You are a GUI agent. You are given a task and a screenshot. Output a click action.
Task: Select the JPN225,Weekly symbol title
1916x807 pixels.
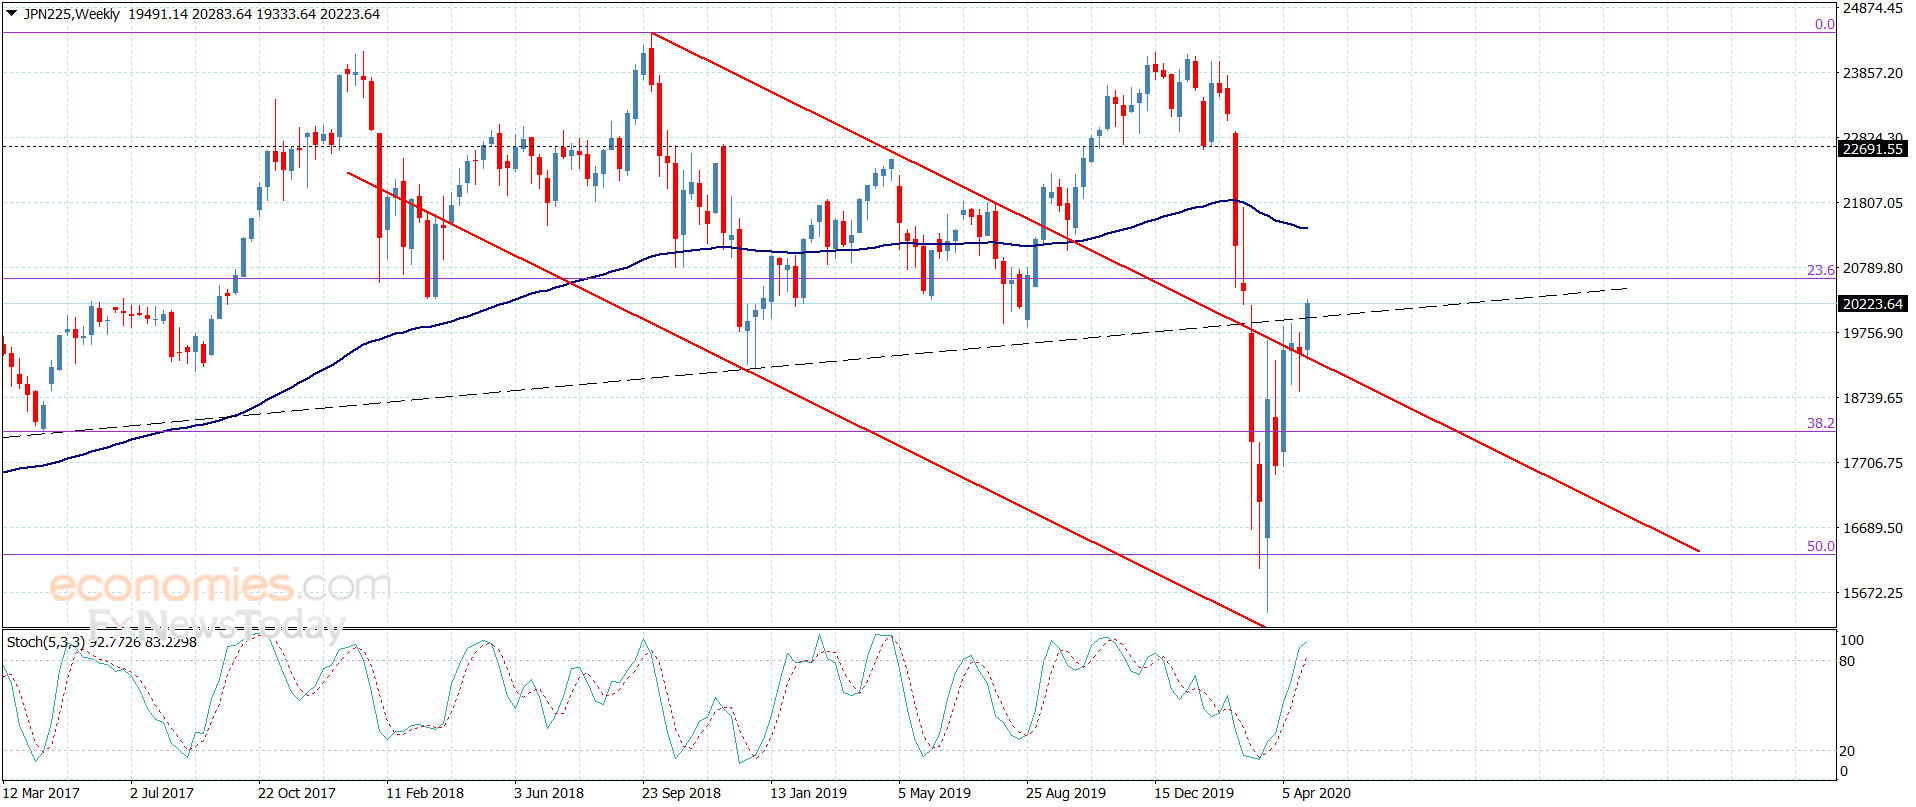[x=71, y=14]
